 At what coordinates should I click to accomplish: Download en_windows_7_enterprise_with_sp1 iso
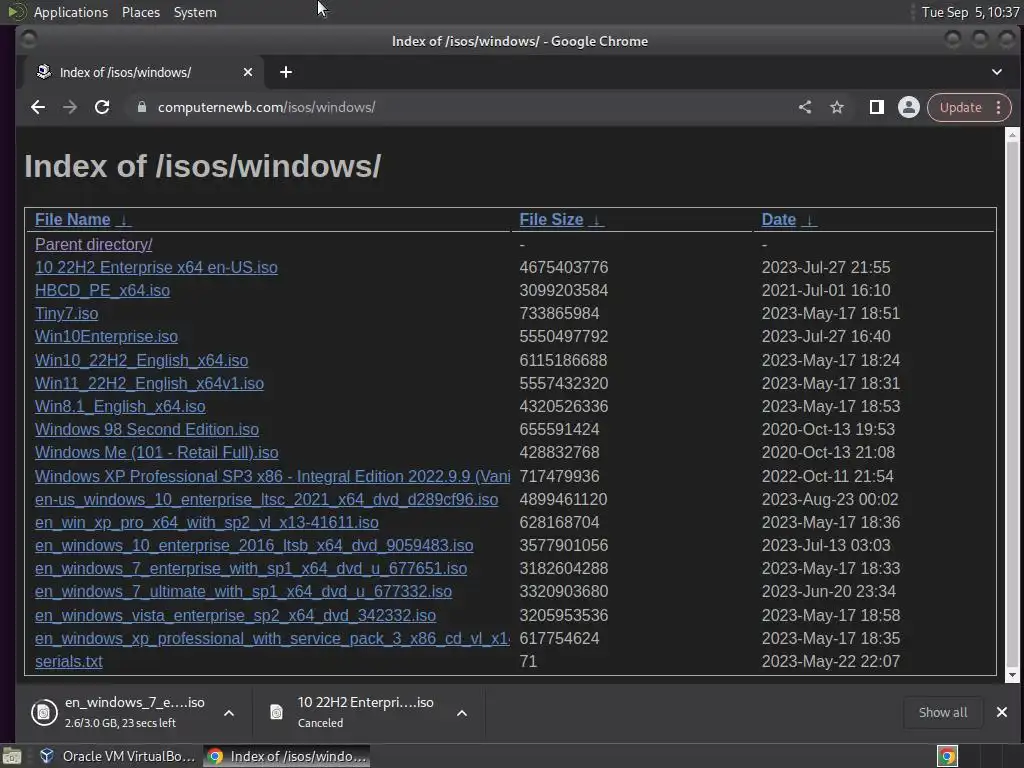(251, 568)
